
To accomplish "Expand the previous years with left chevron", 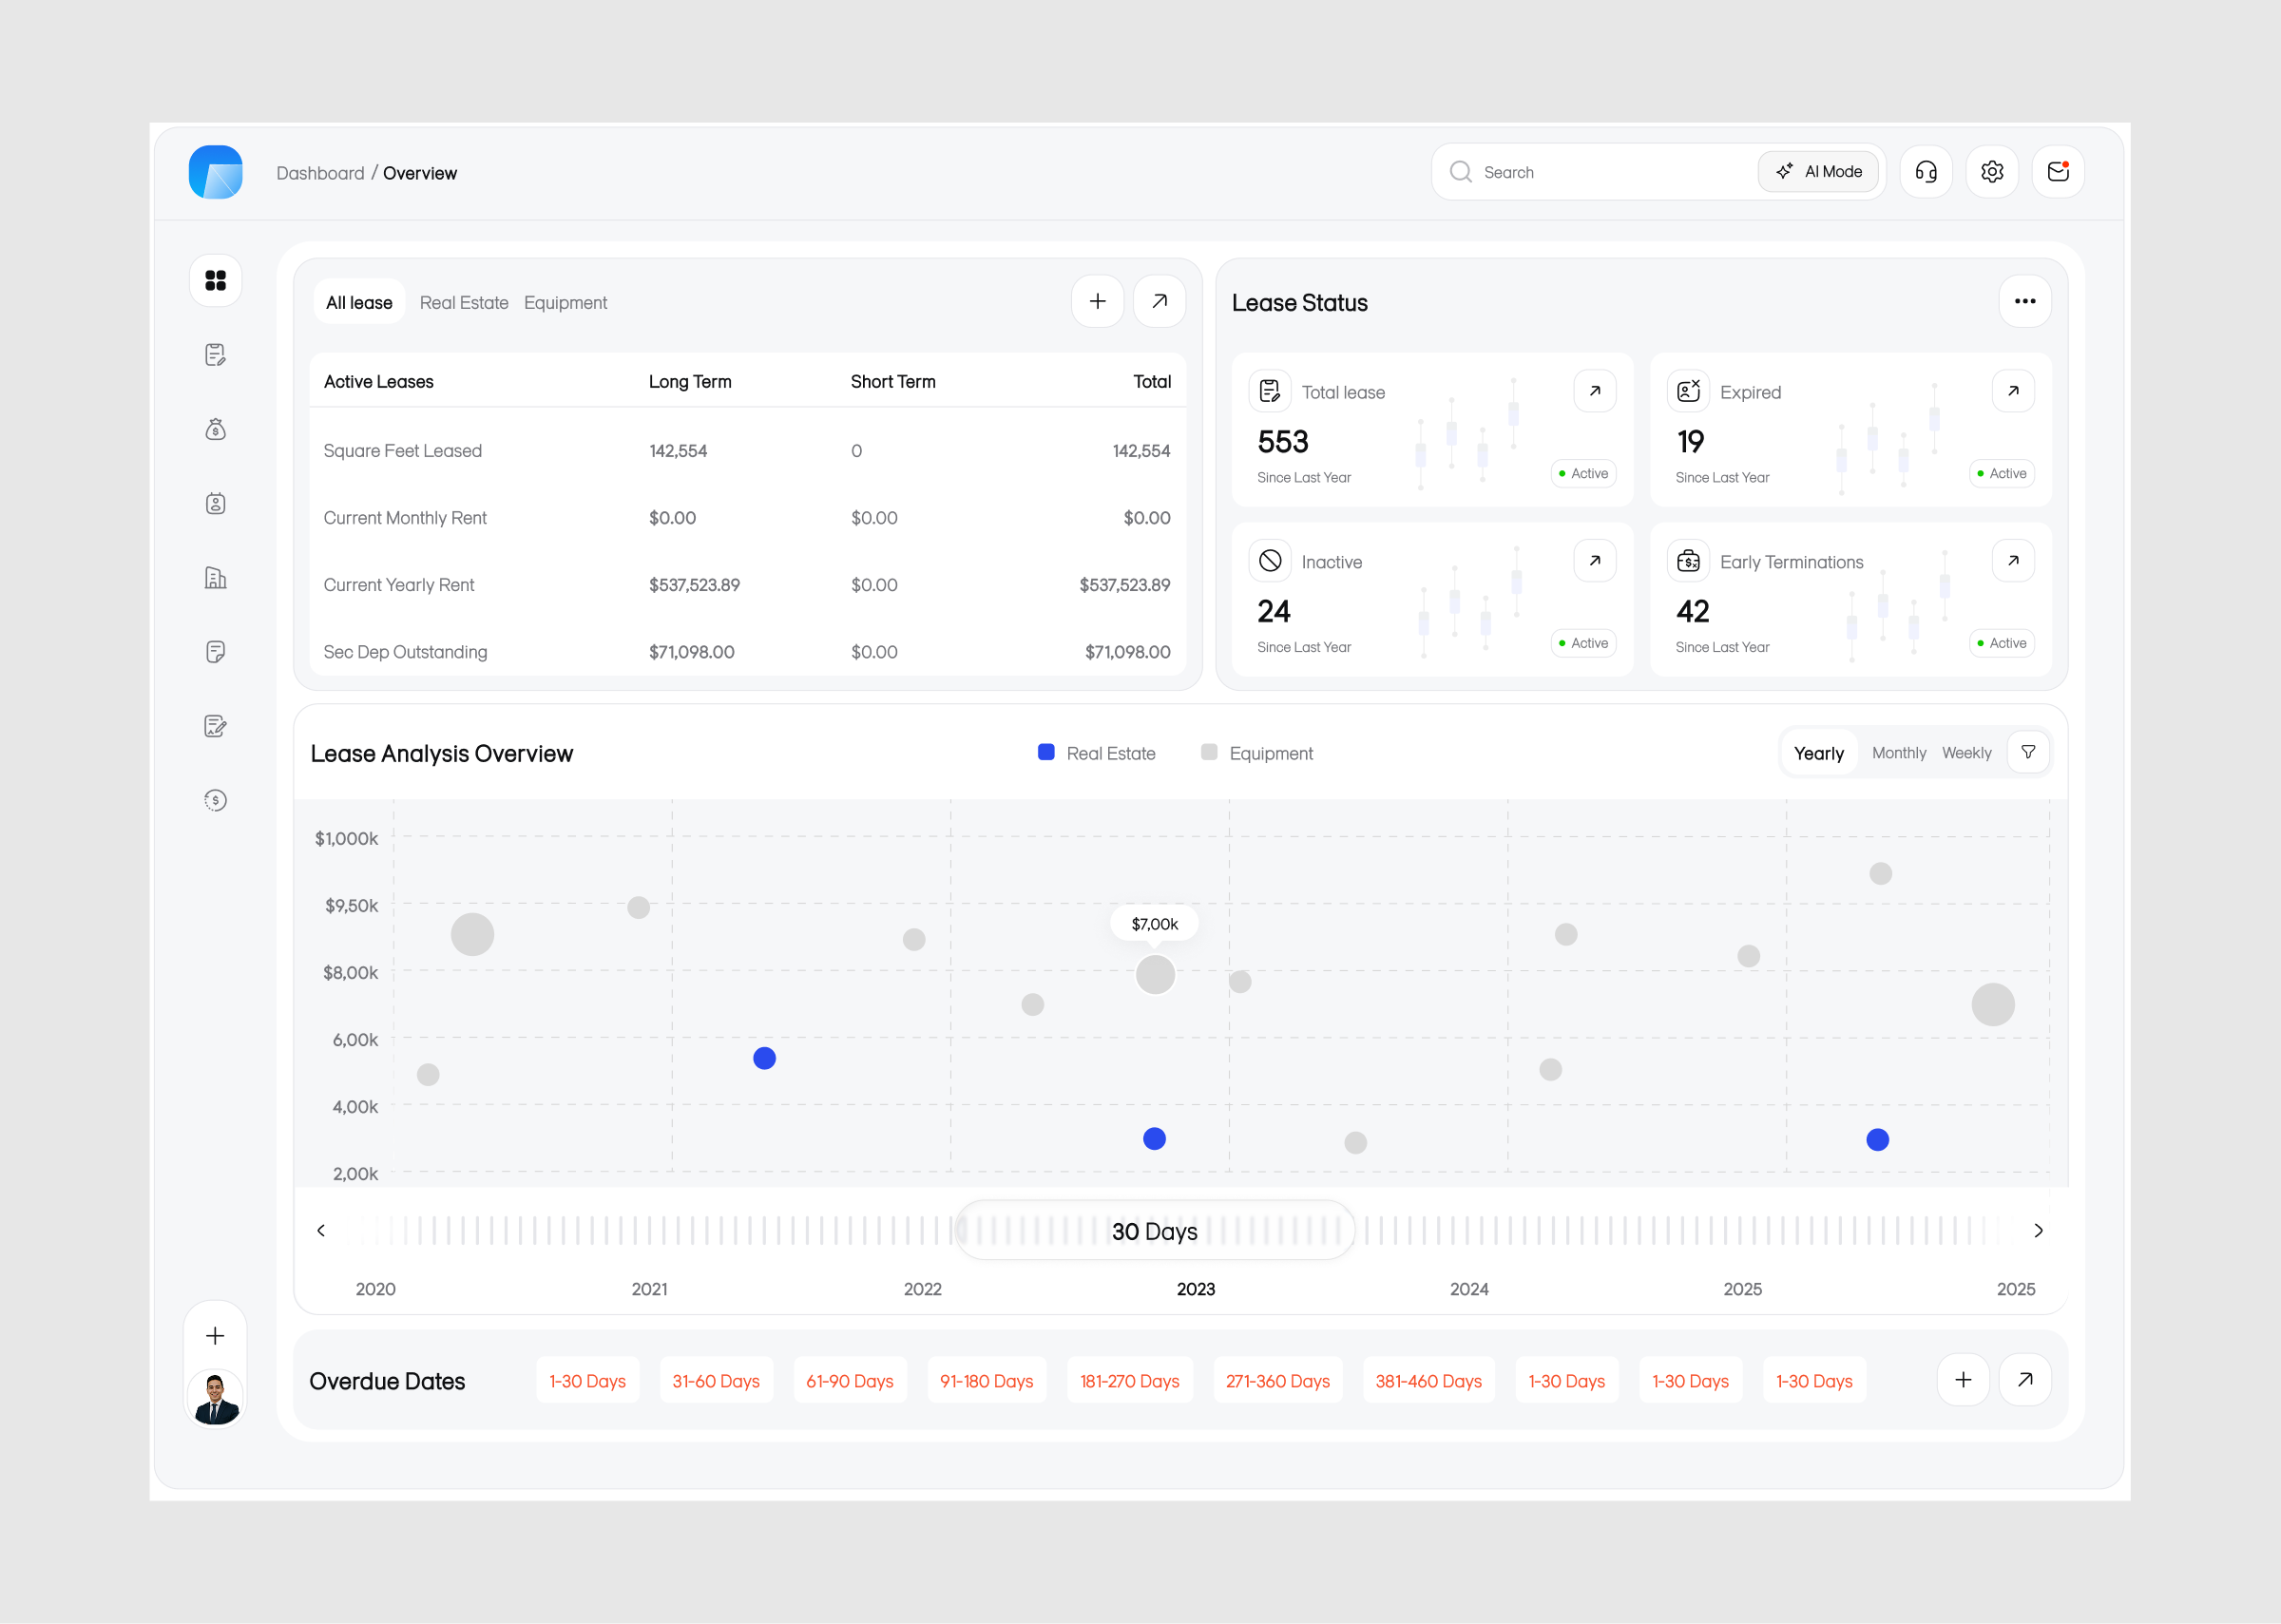I will (x=321, y=1230).
